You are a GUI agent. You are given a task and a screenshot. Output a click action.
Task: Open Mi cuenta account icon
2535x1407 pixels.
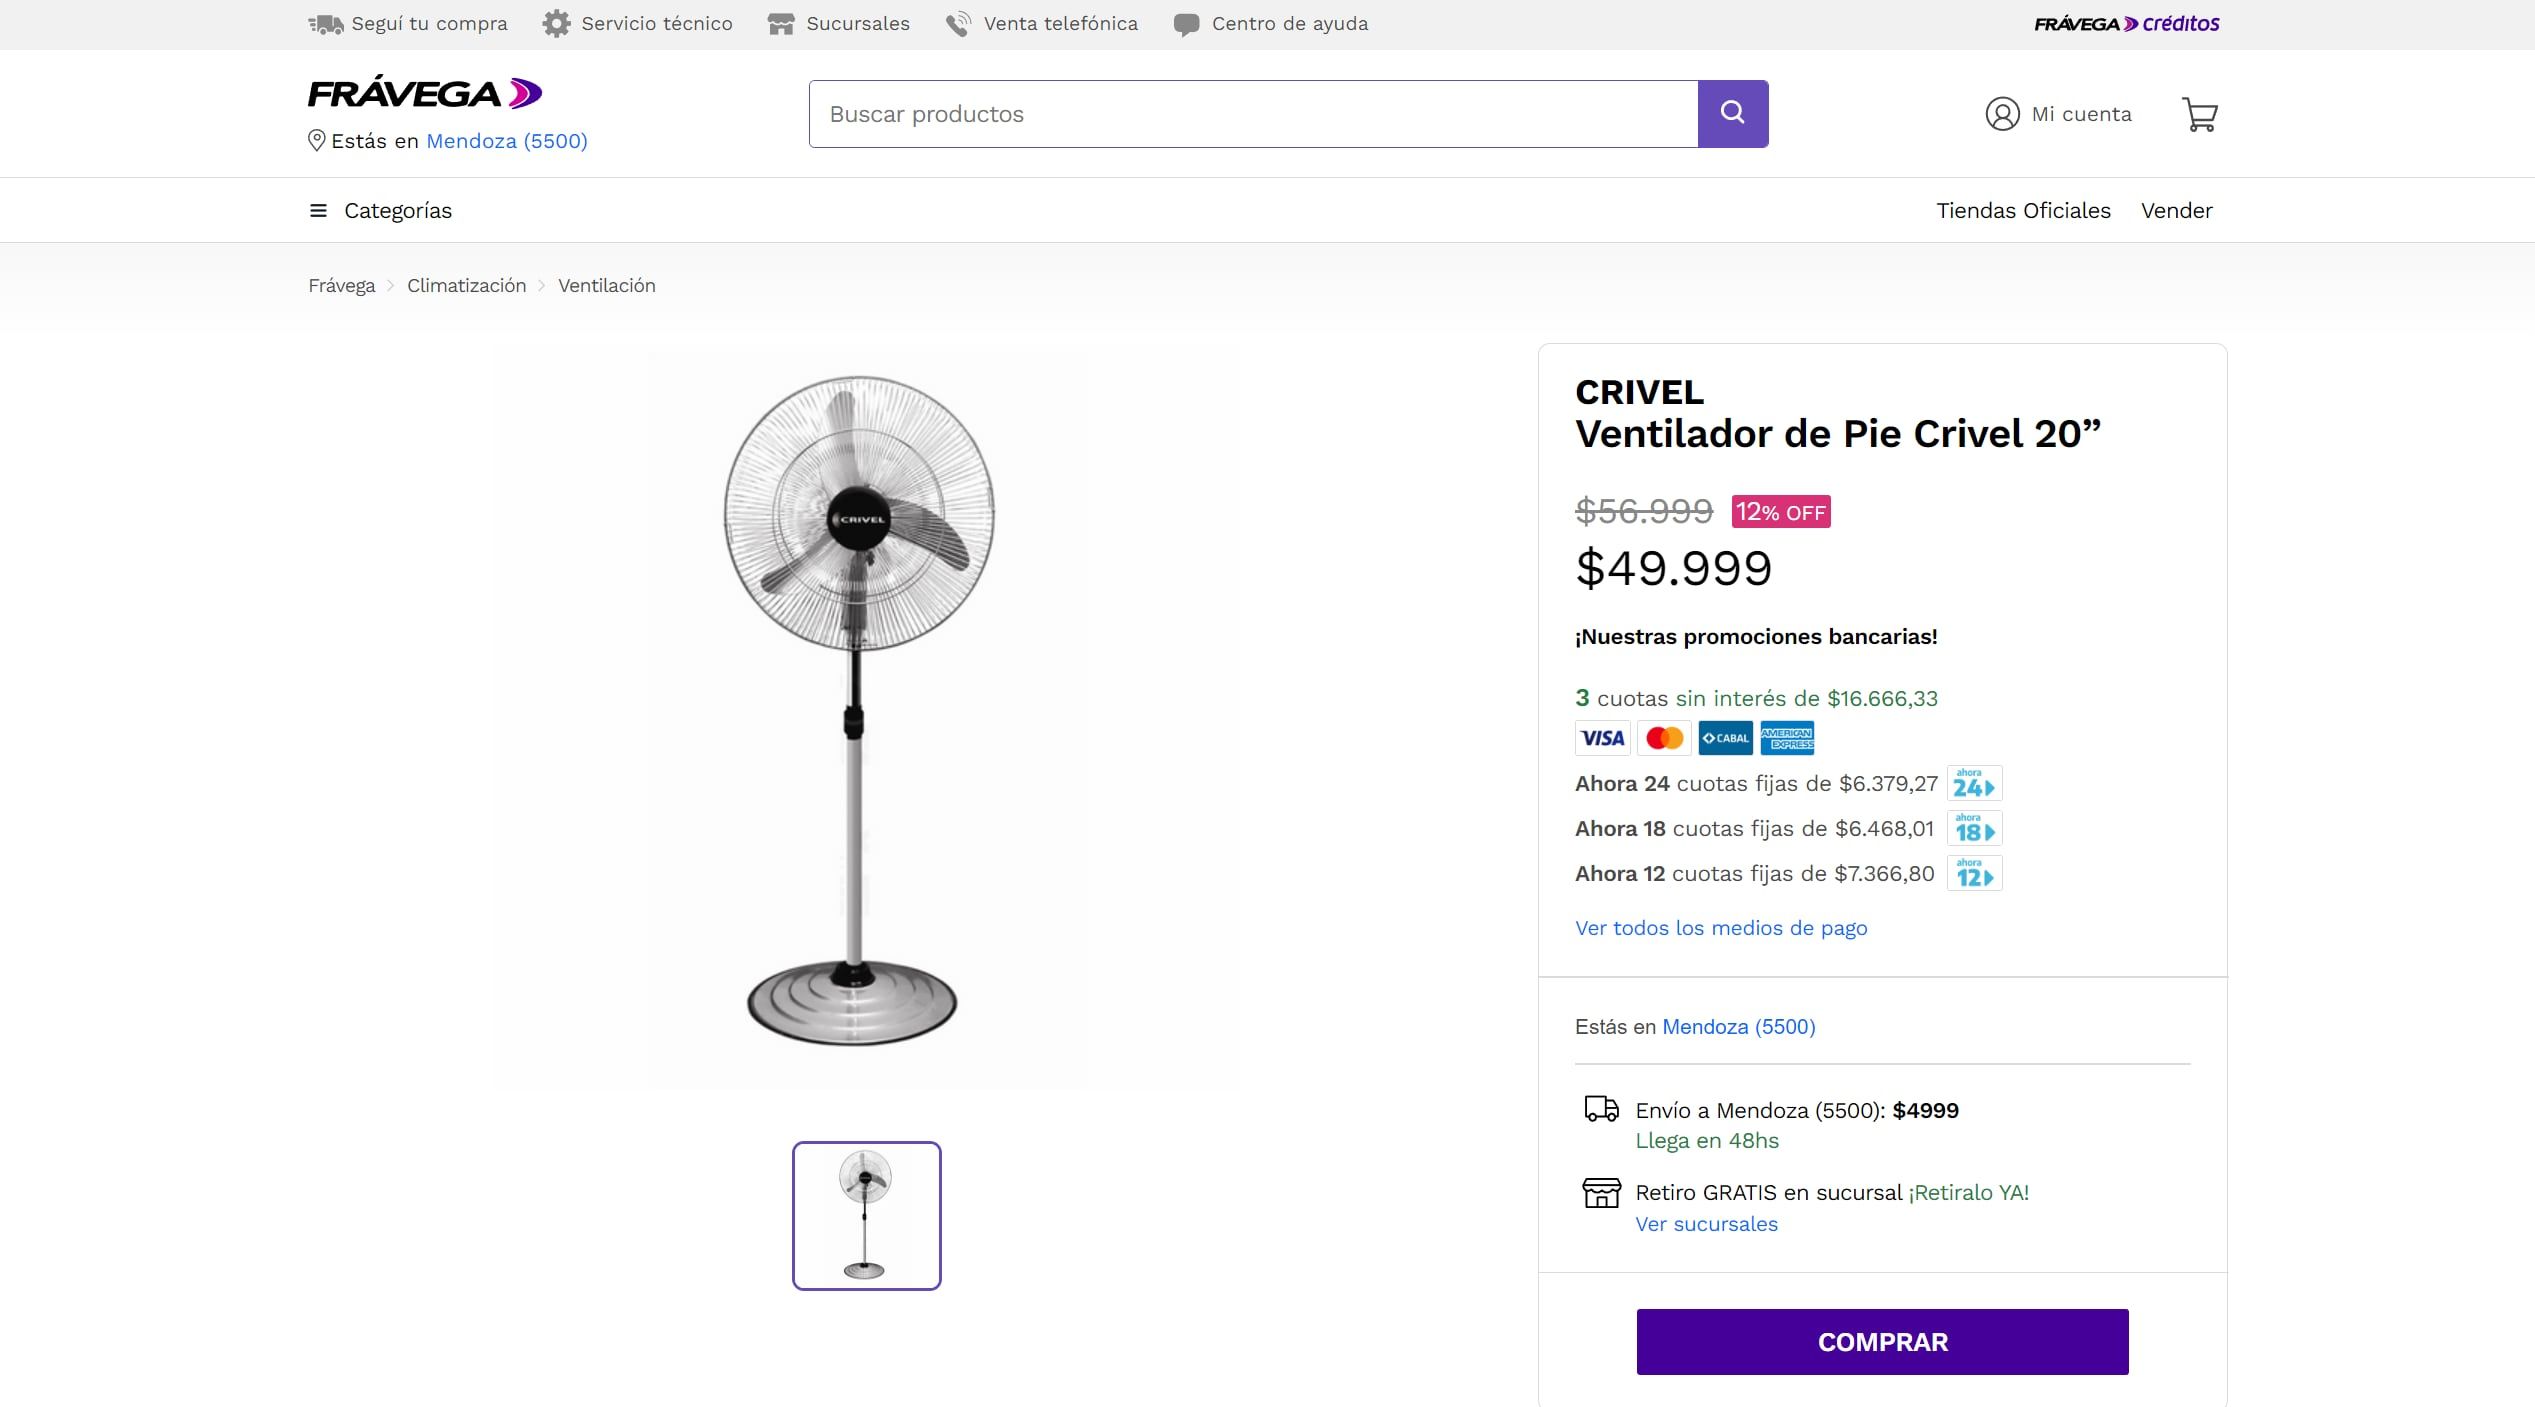coord(2001,114)
